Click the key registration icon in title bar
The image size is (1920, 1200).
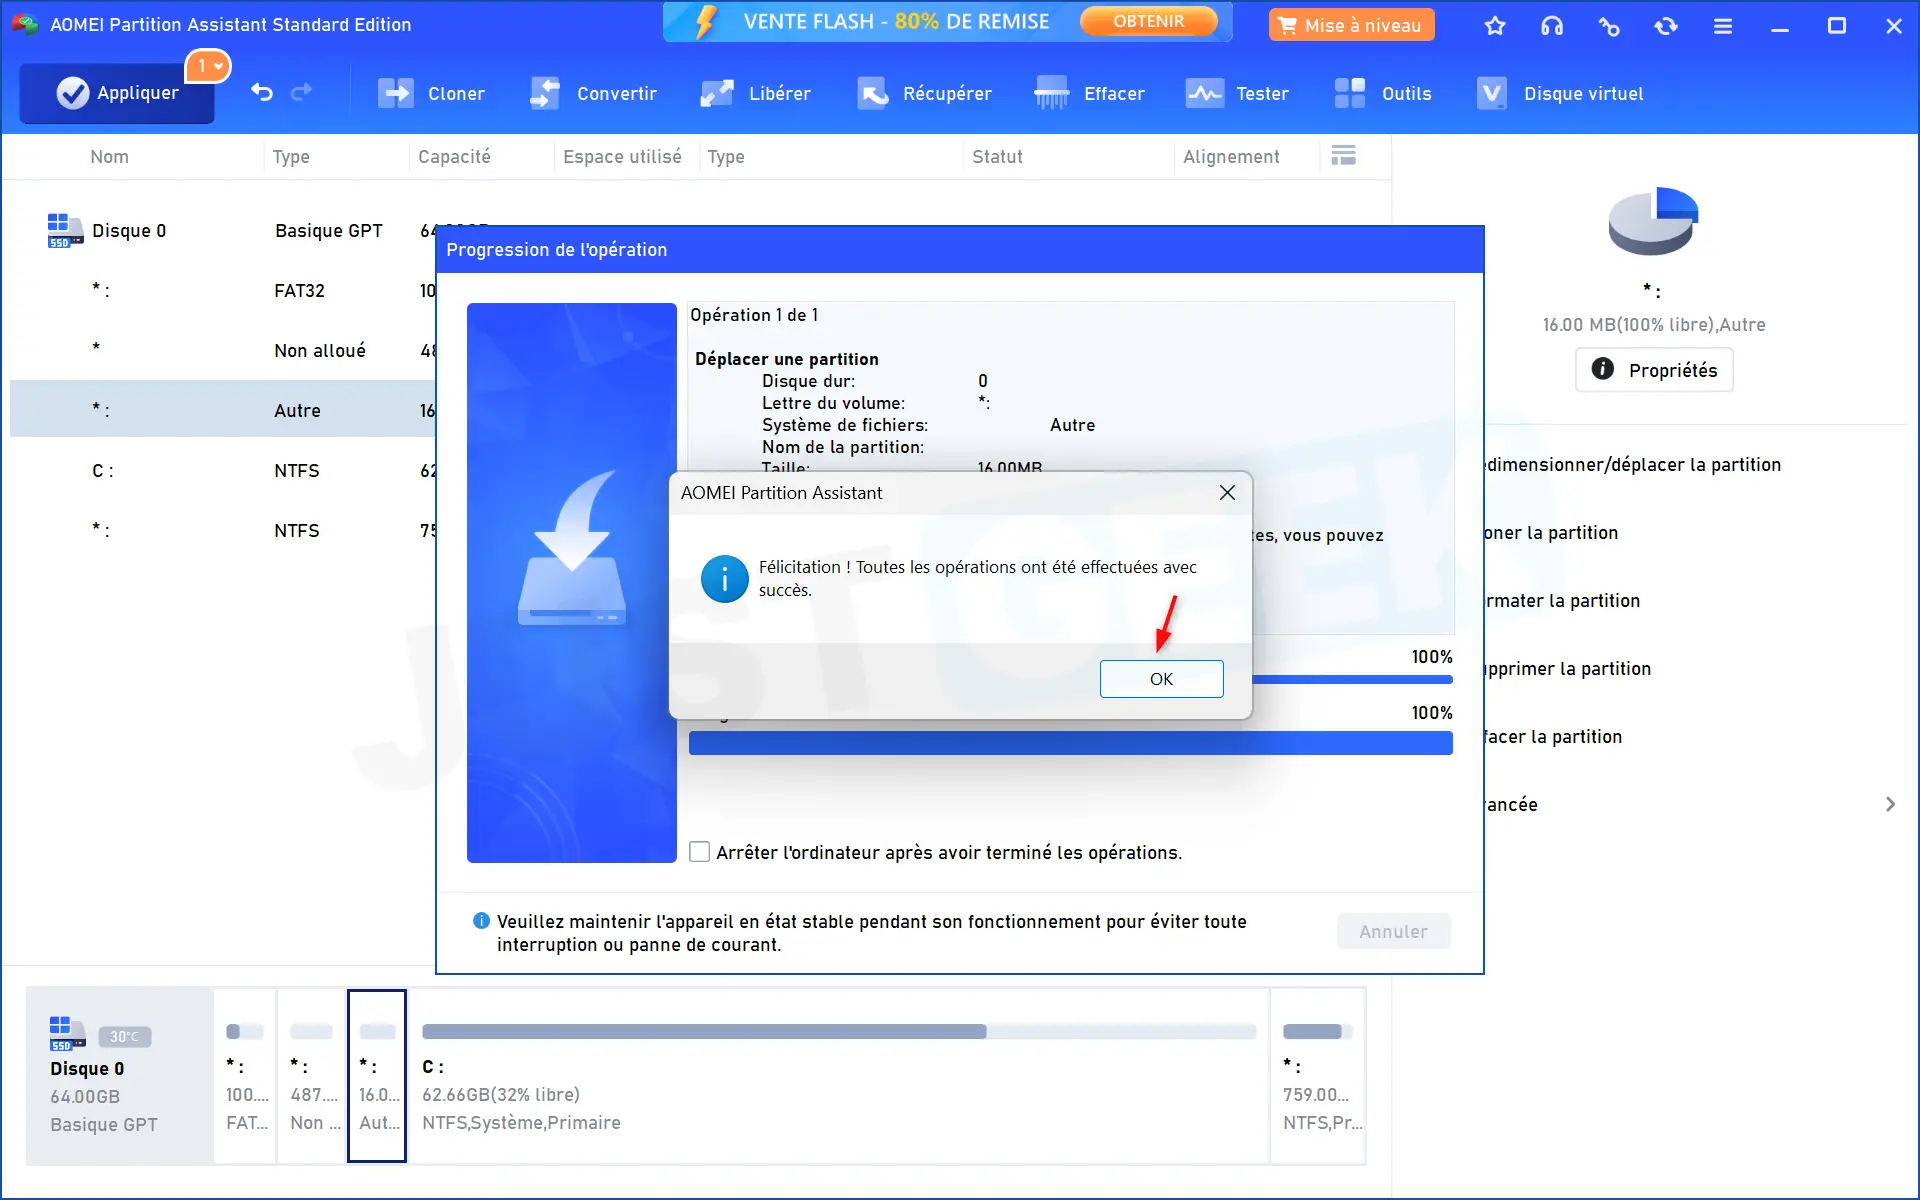click(1609, 26)
